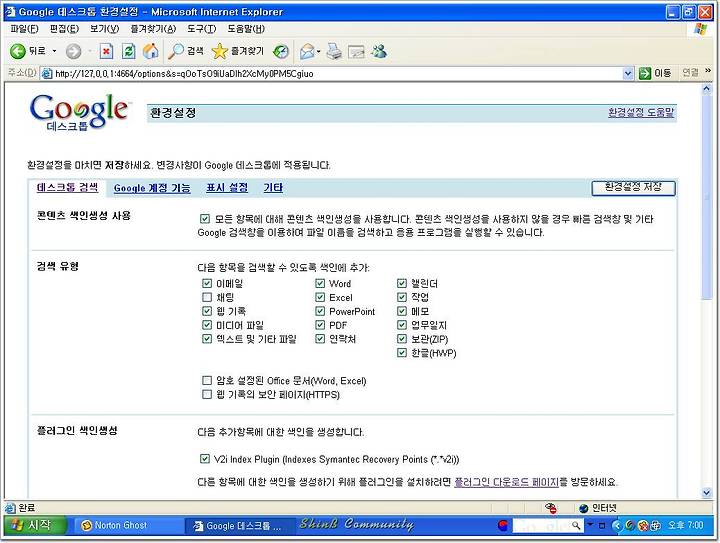
Task: Open the 파일(F) menu
Action: tap(24, 29)
